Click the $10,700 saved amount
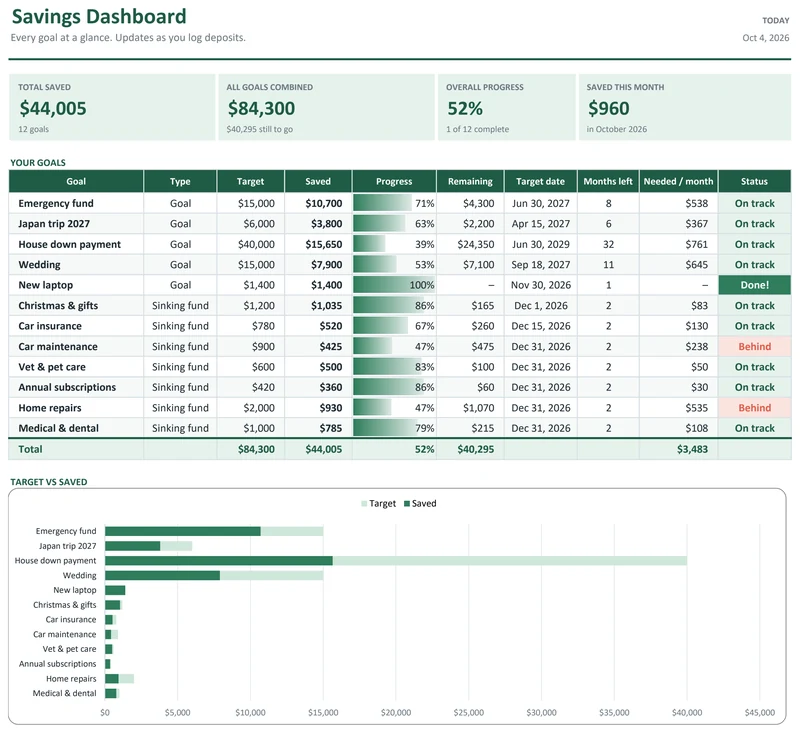The height and width of the screenshot is (733, 800). [323, 204]
